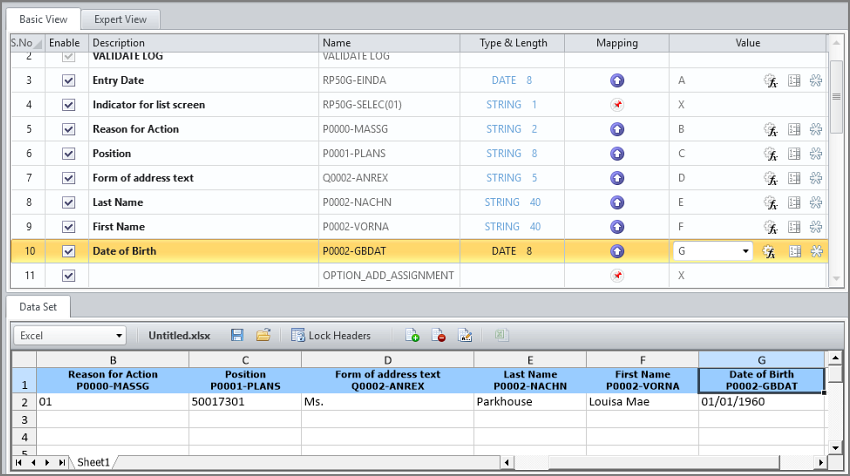Viewport: 850px width, 476px height.
Task: Click the spreadsheet scroll right arrow
Action: (x=821, y=462)
